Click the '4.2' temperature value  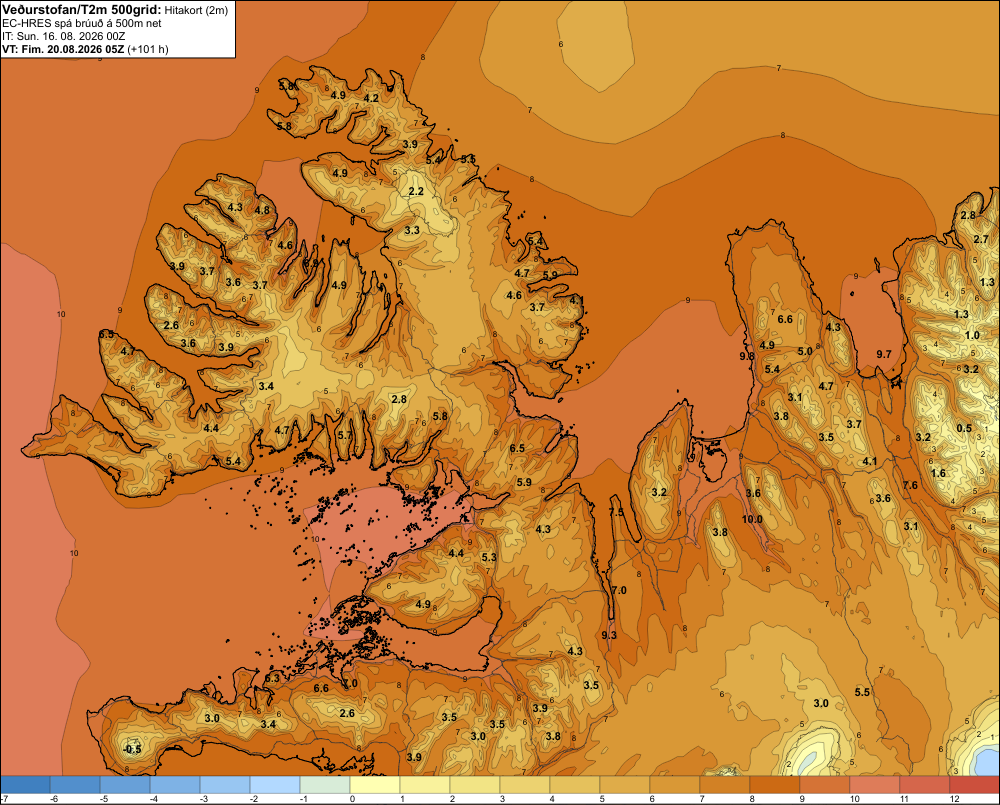(x=371, y=98)
